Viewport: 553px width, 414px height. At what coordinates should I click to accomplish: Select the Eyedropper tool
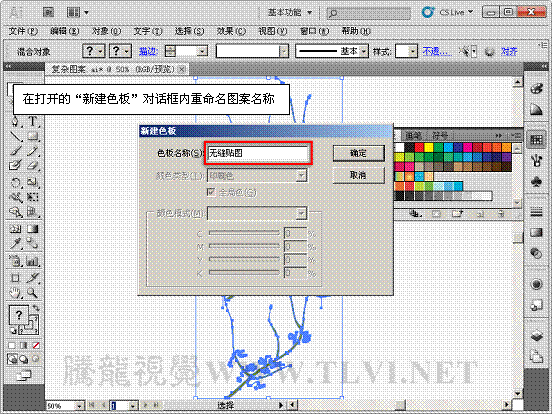[15, 244]
